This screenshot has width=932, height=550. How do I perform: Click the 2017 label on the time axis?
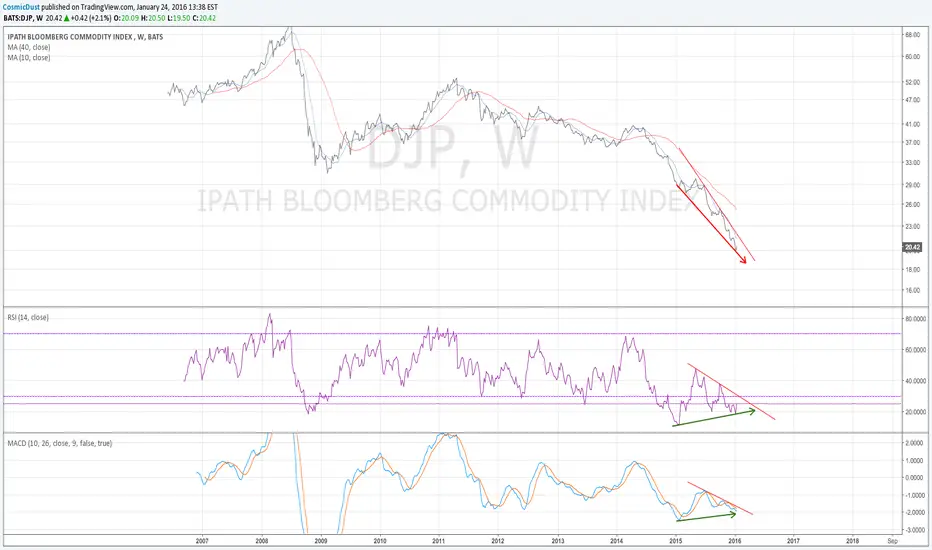click(793, 541)
